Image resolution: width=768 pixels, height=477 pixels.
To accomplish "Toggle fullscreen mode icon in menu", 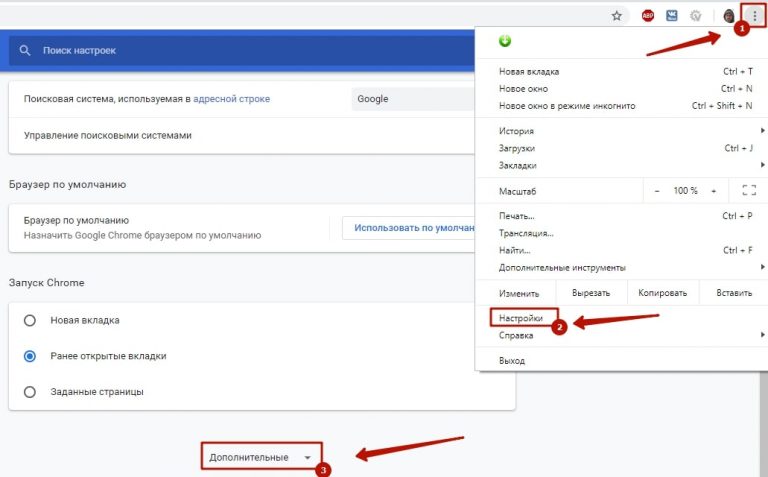I will click(x=749, y=190).
